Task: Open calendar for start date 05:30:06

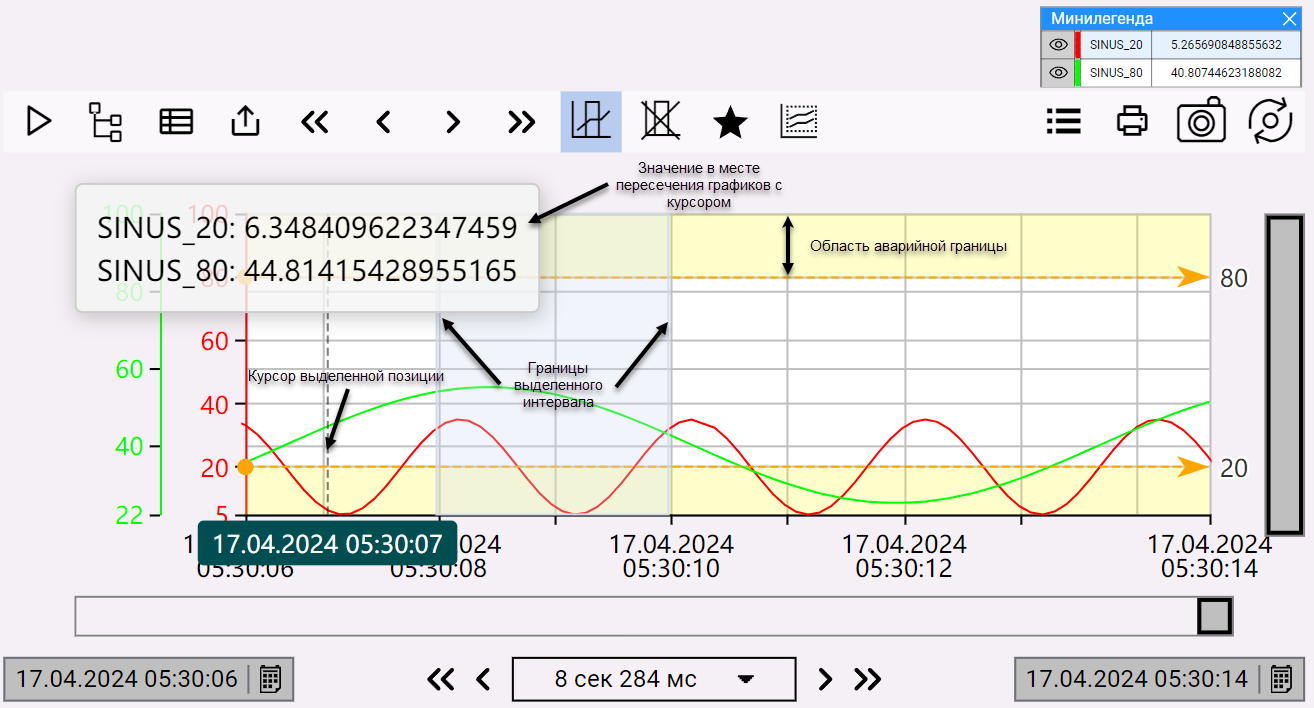Action: (269, 680)
